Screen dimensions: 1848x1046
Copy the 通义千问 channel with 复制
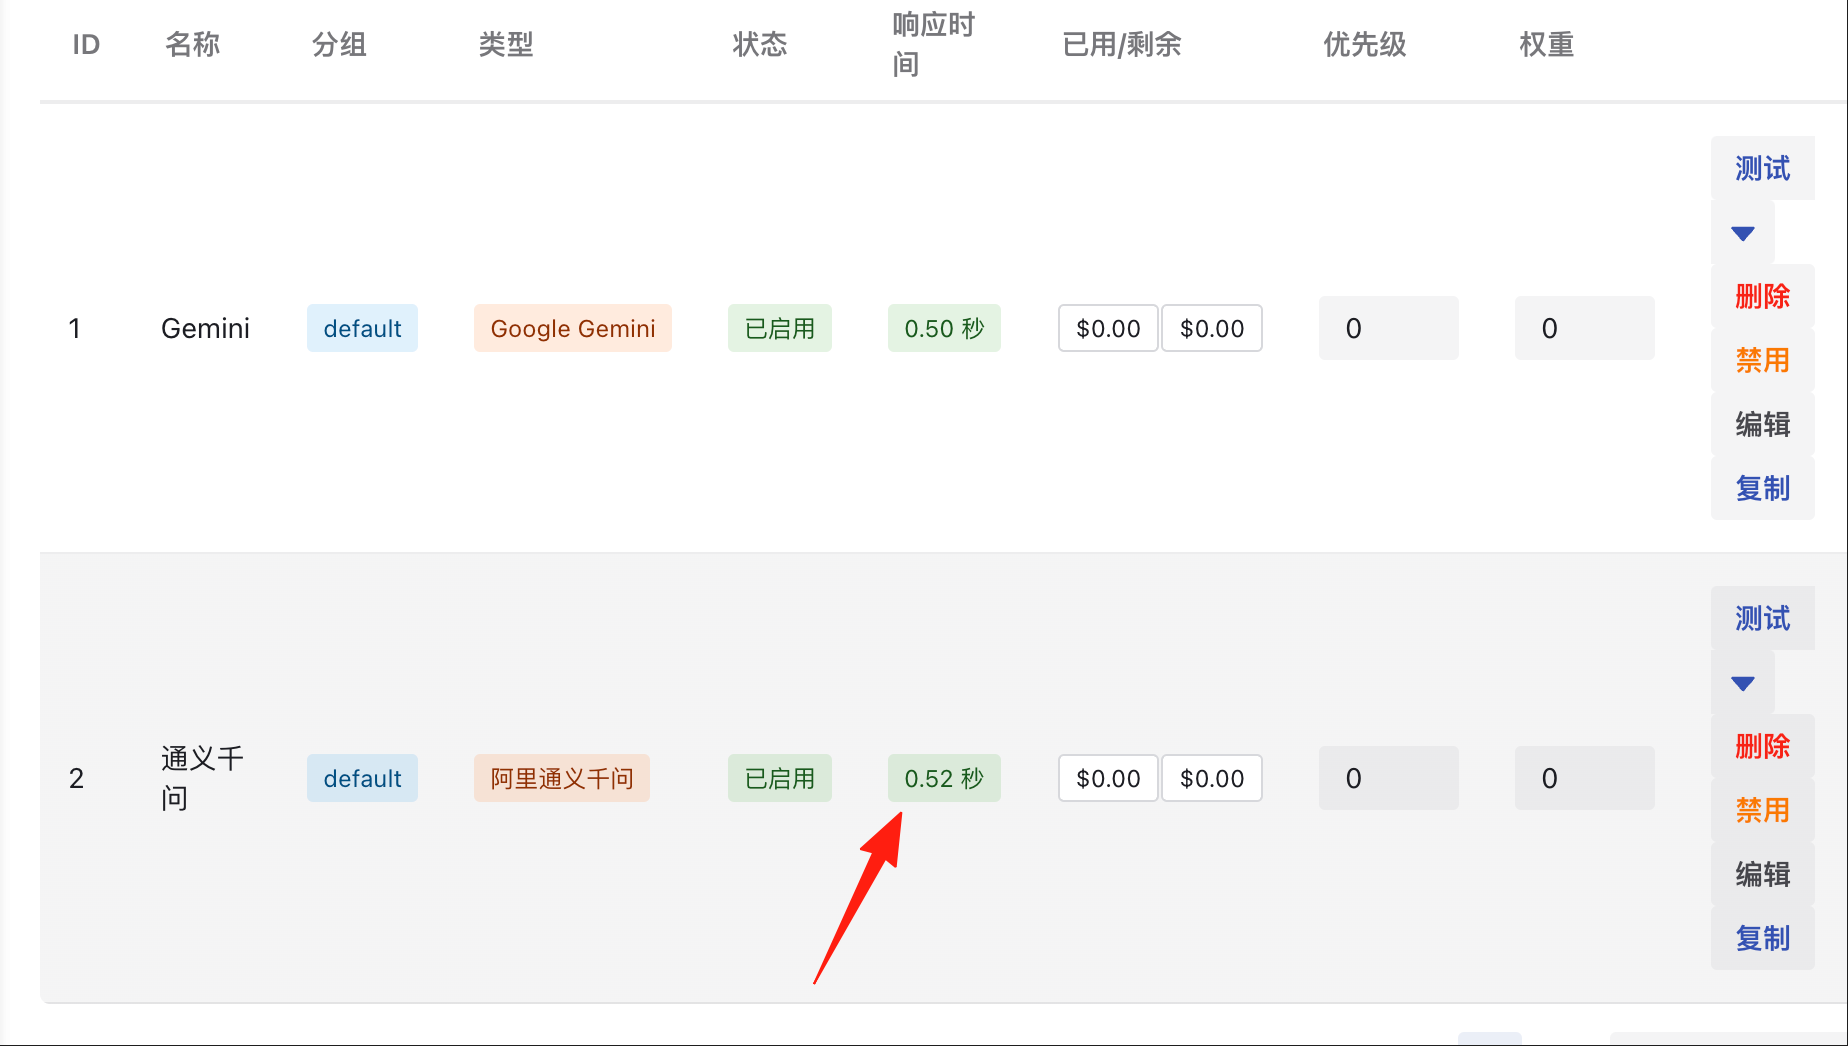[x=1762, y=938]
